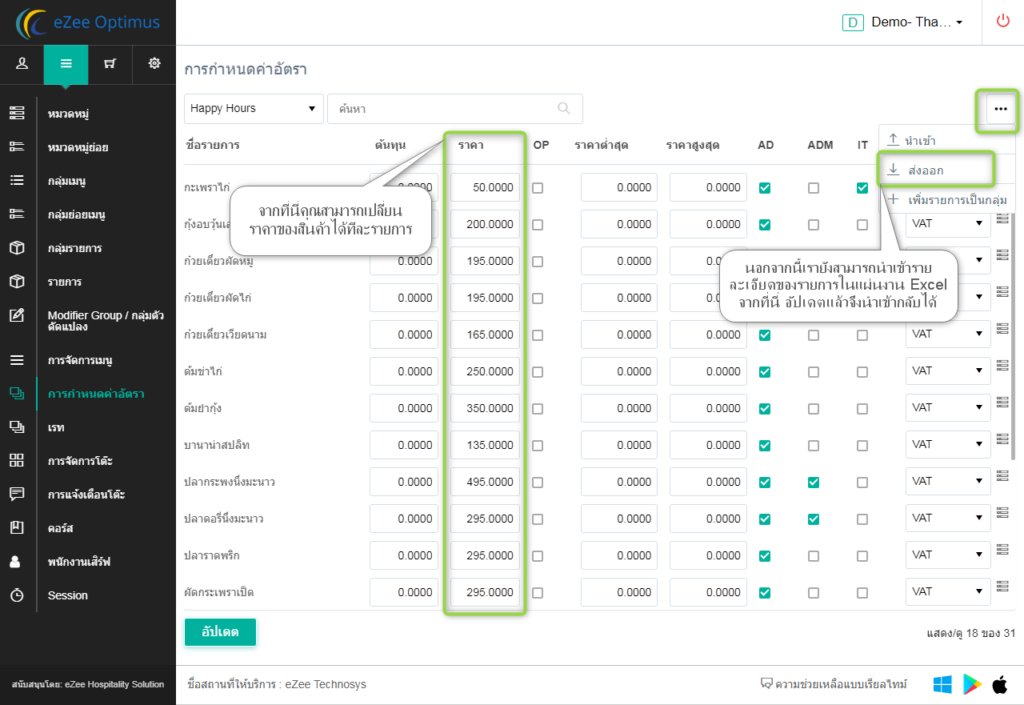The width and height of the screenshot is (1024, 705).
Task: Sort by ราคา column header
Action: click(x=470, y=145)
